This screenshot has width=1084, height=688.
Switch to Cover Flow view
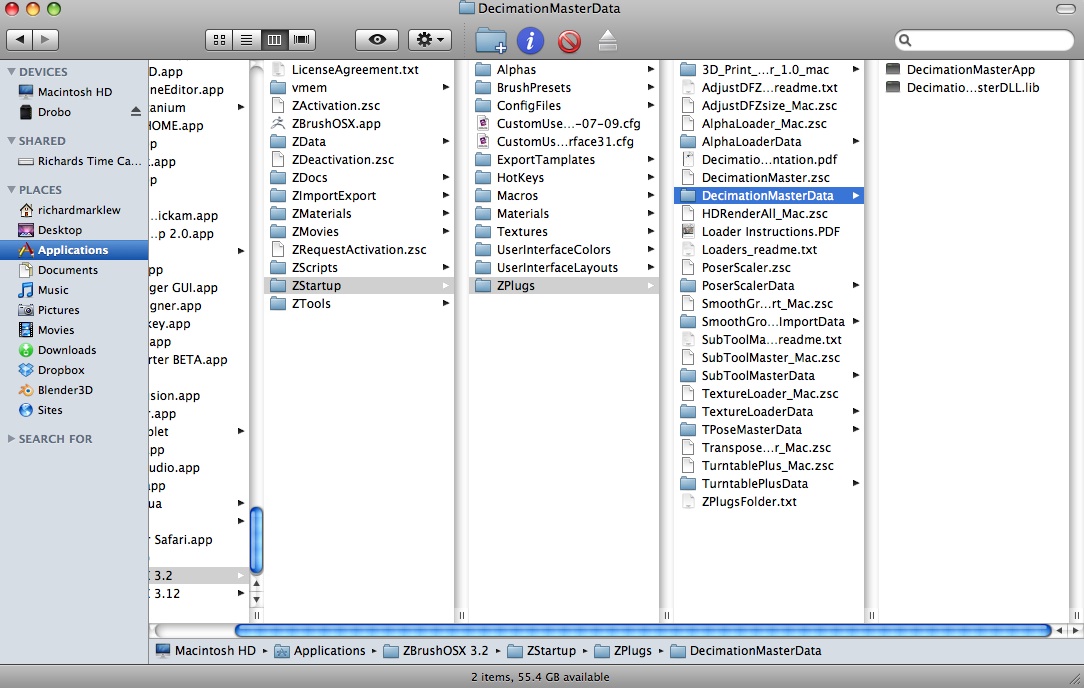coord(302,40)
